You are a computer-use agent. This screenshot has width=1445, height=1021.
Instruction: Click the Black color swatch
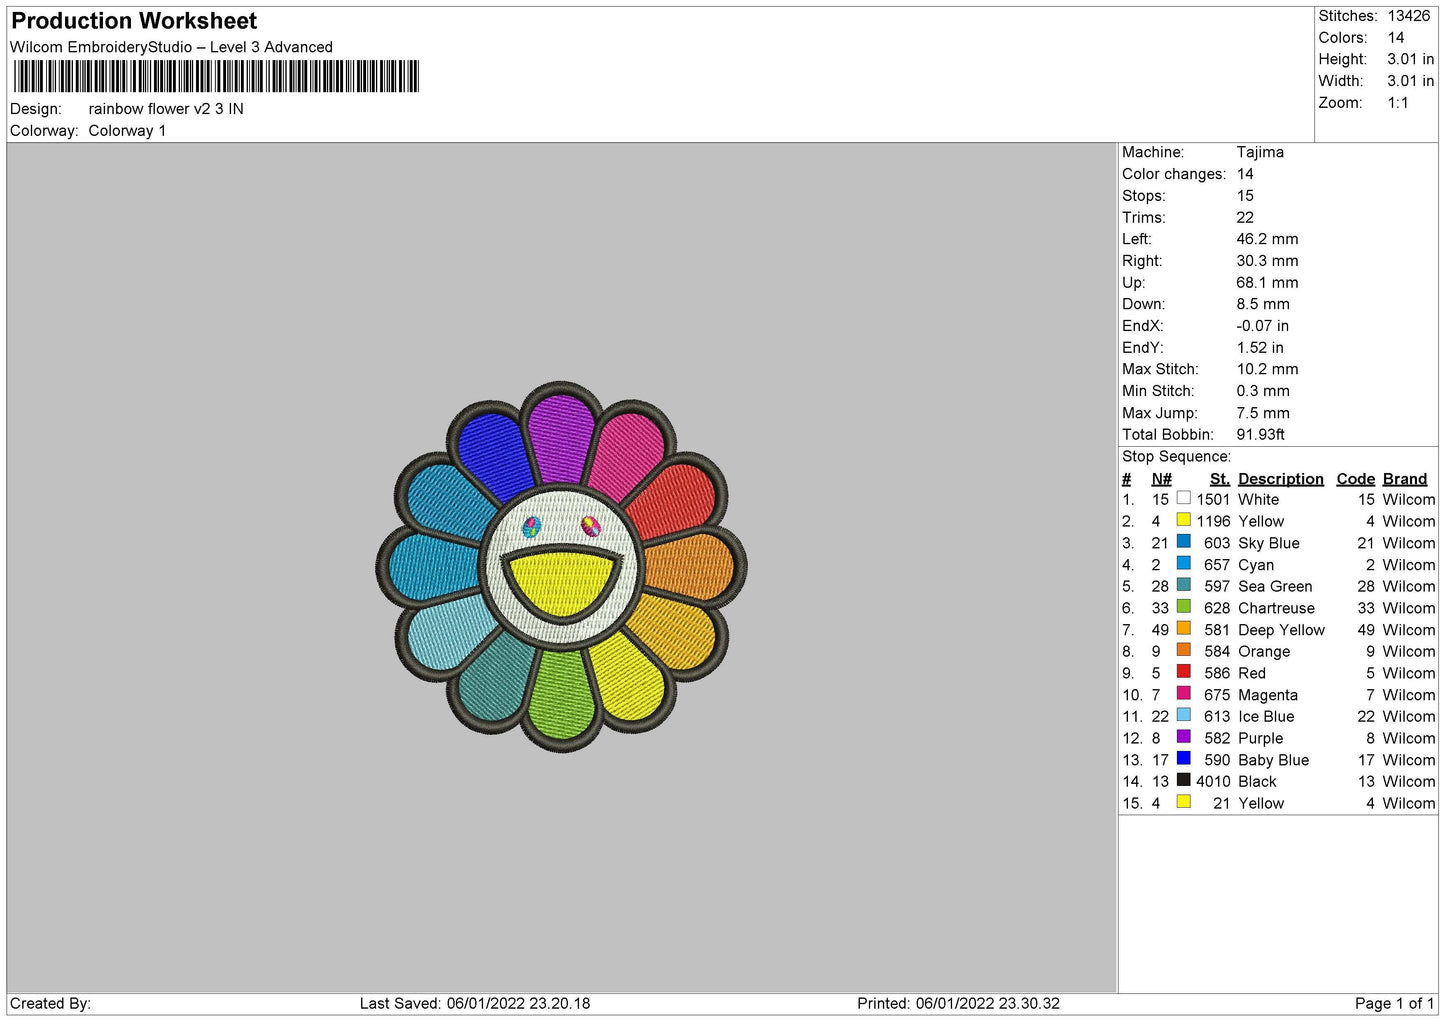pyautogui.click(x=1183, y=780)
